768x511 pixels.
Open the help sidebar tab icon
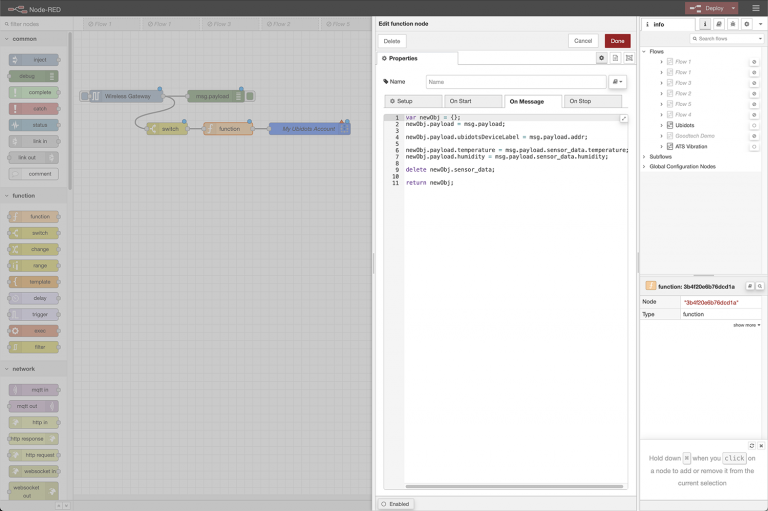719,24
